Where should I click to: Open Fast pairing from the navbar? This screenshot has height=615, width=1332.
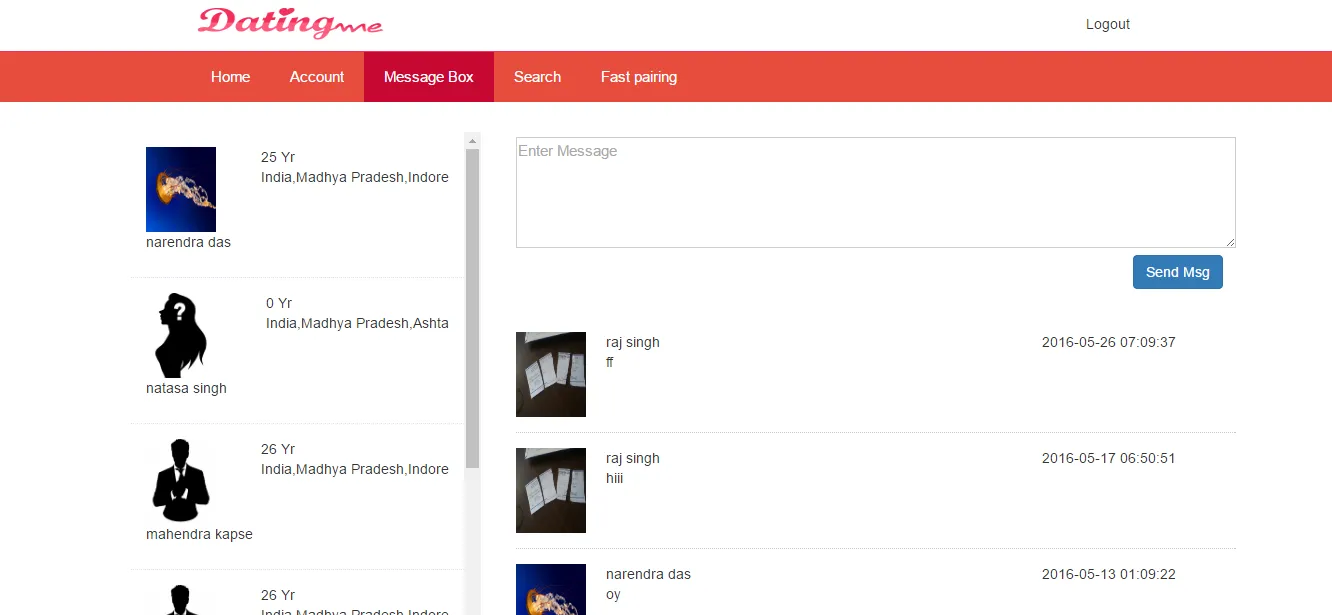pos(639,77)
